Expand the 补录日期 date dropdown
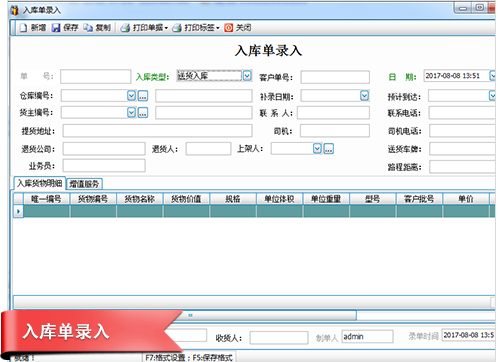This screenshot has height=362, width=498. point(365,96)
